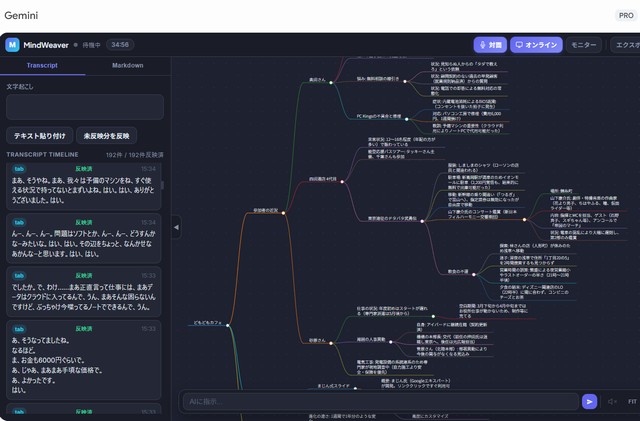Select the ども/どもカフェ root node
Screen dimensions: 640x421
point(209,323)
